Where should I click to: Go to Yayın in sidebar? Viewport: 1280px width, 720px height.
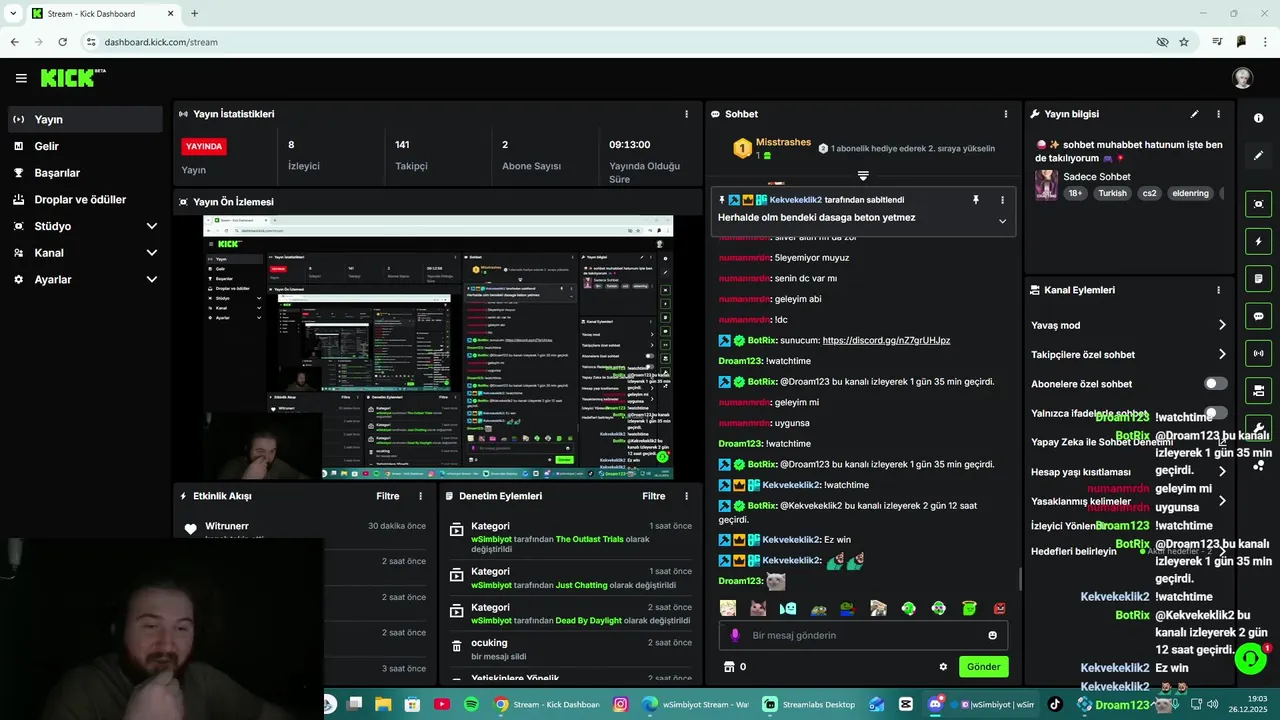pyautogui.click(x=85, y=119)
